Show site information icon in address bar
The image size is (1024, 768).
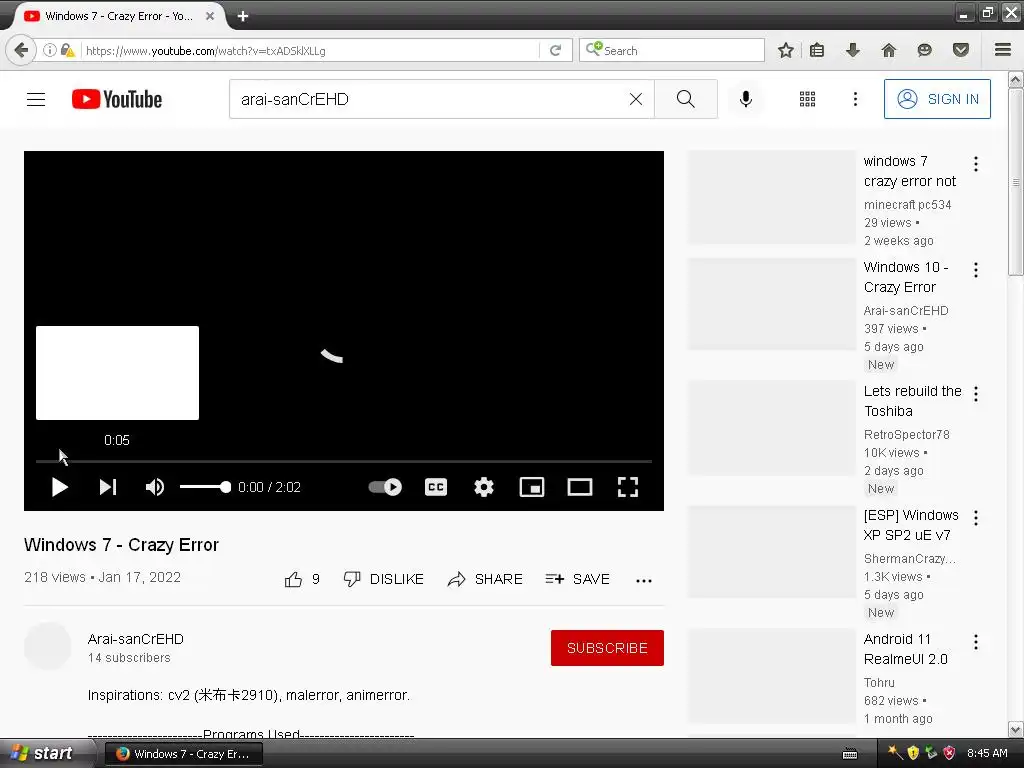coord(50,50)
